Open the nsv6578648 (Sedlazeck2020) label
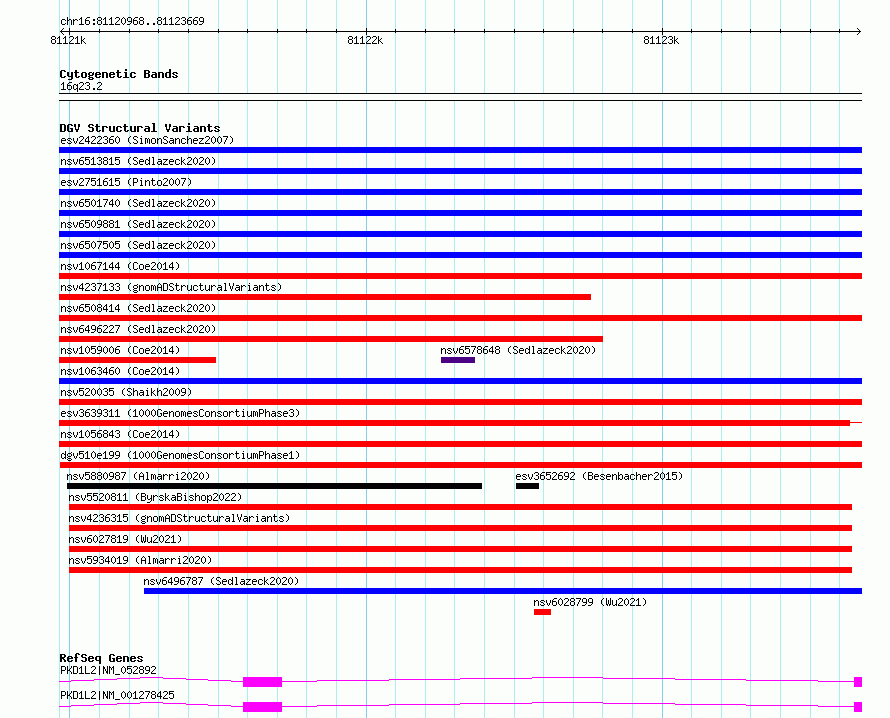The image size is (890, 718). tap(518, 350)
